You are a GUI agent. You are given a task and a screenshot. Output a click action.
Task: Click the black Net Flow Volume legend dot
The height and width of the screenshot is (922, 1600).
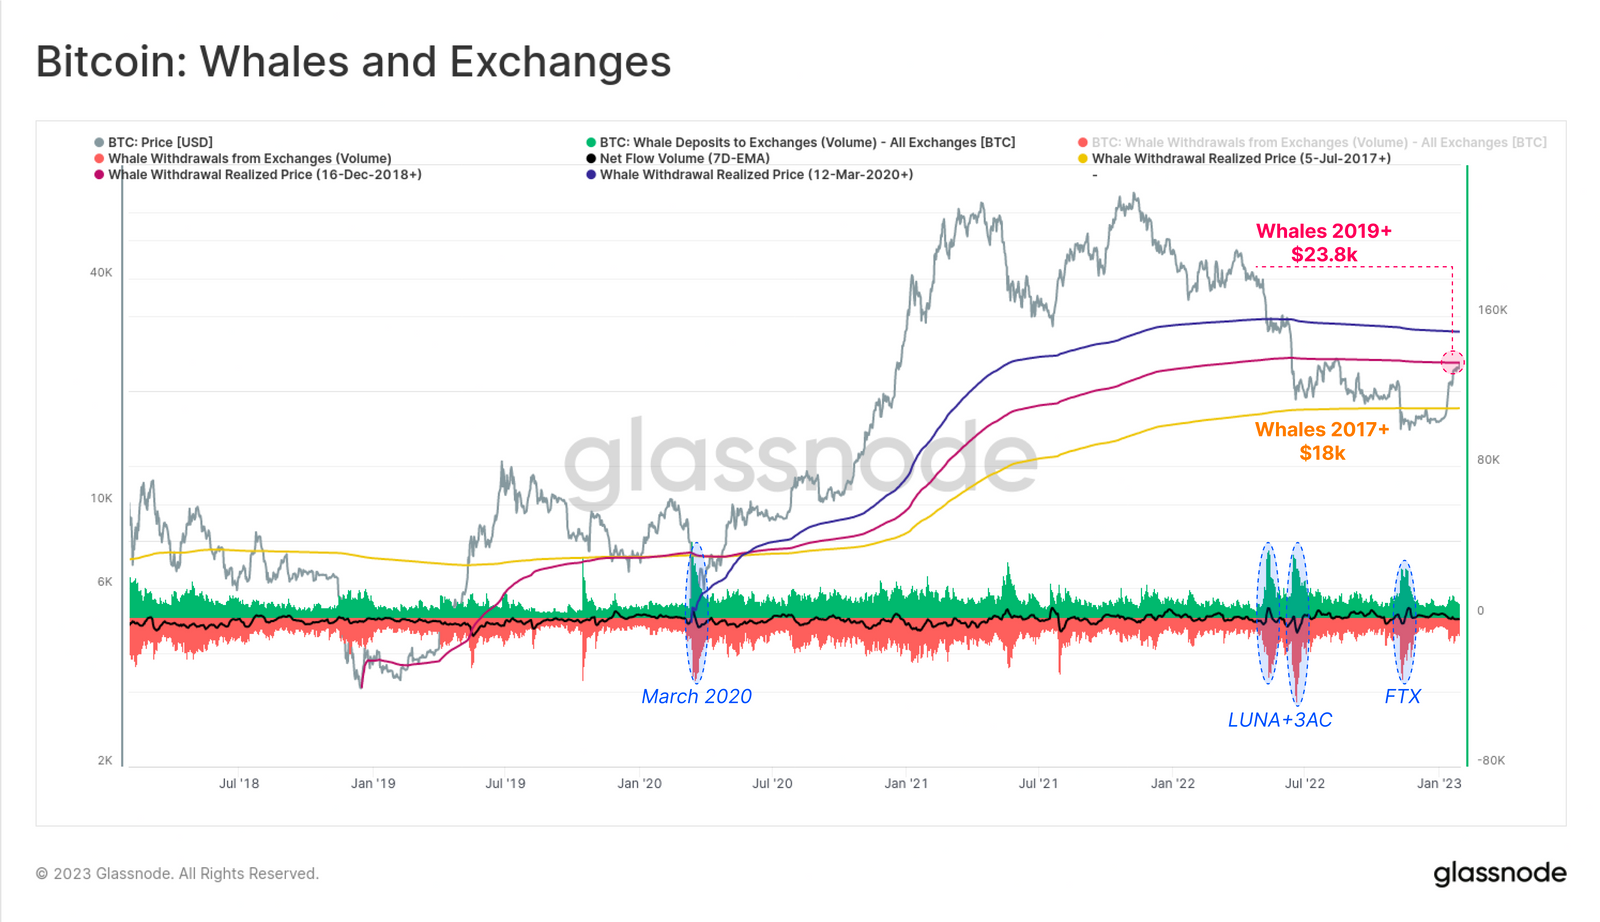coord(591,158)
